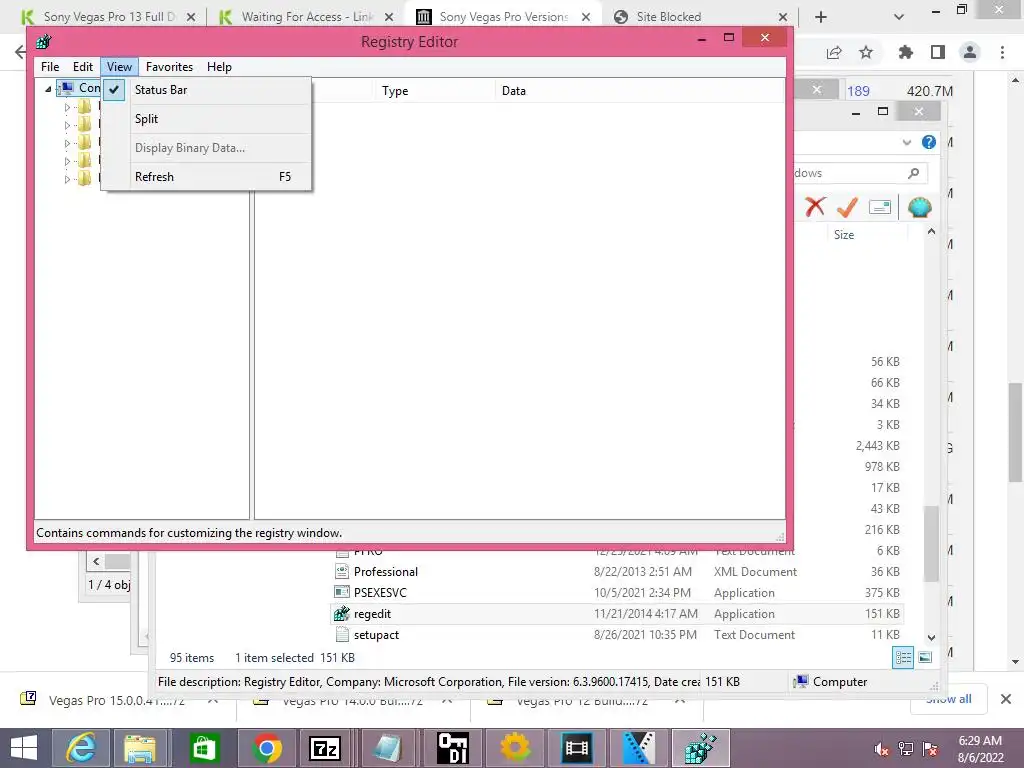Open Explorer help via blue question mark
The height and width of the screenshot is (768, 1024).
click(929, 142)
